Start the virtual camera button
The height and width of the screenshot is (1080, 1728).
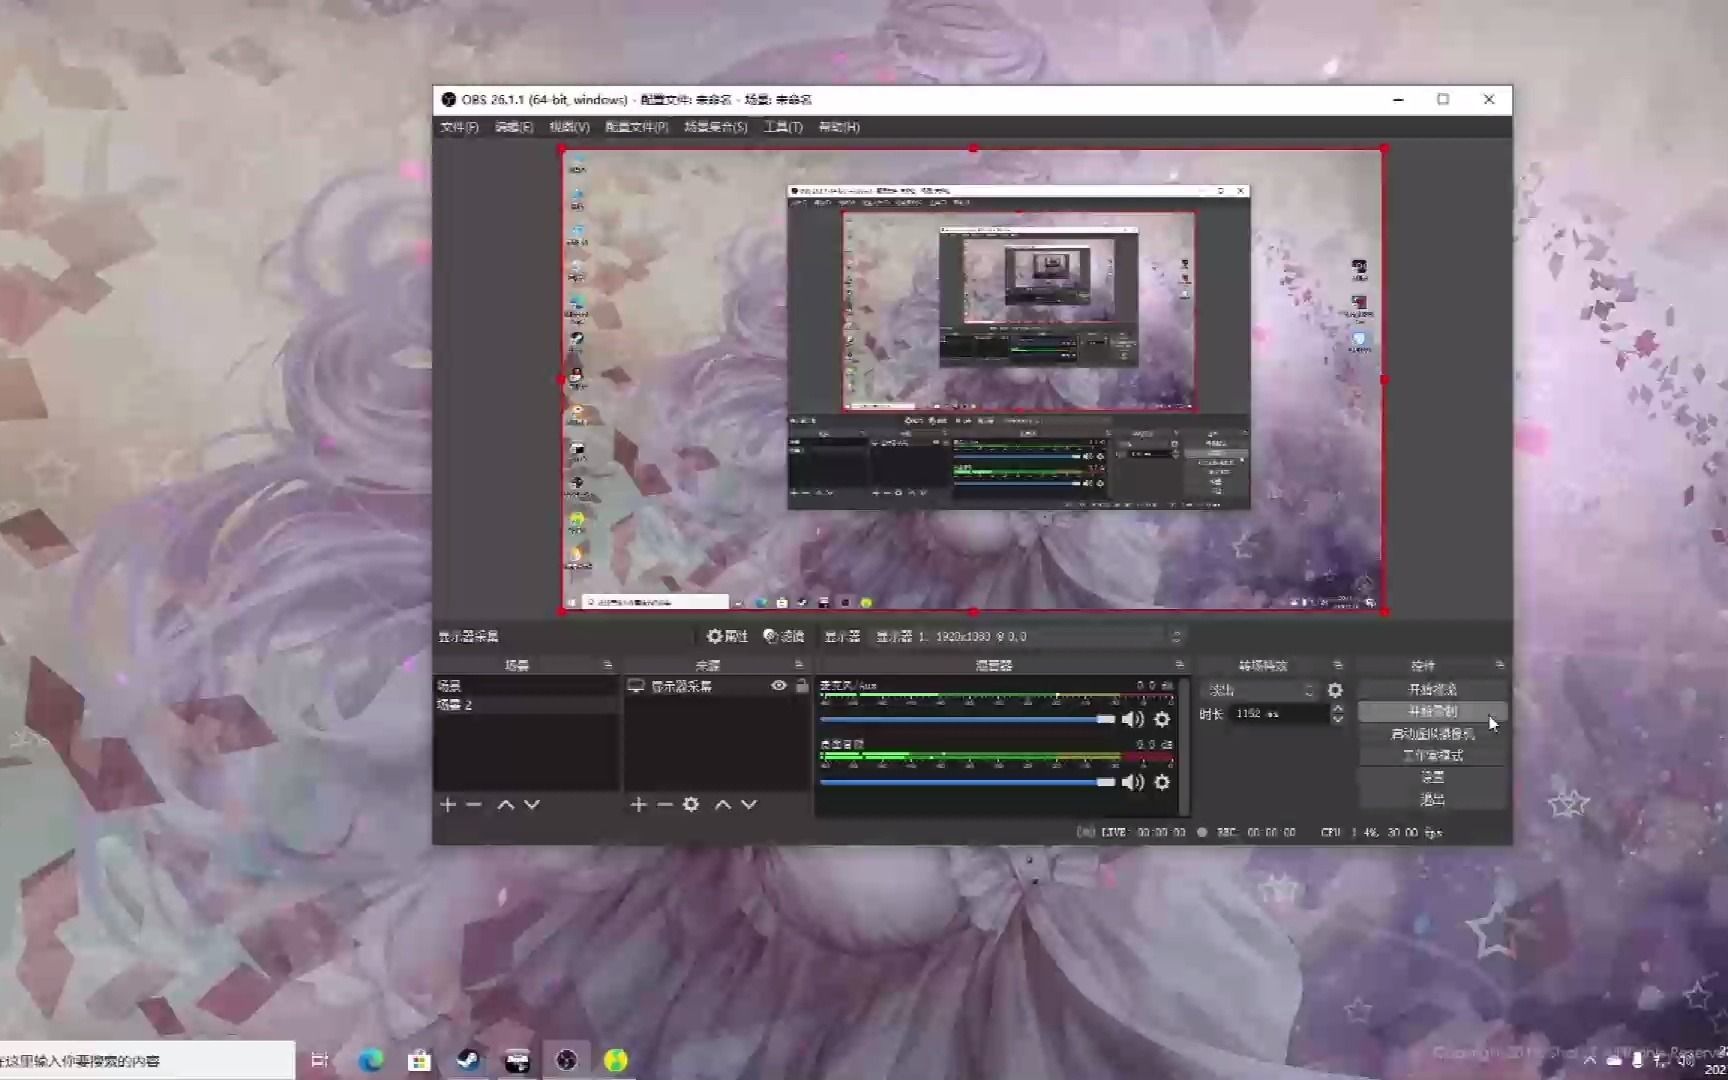coord(1432,734)
